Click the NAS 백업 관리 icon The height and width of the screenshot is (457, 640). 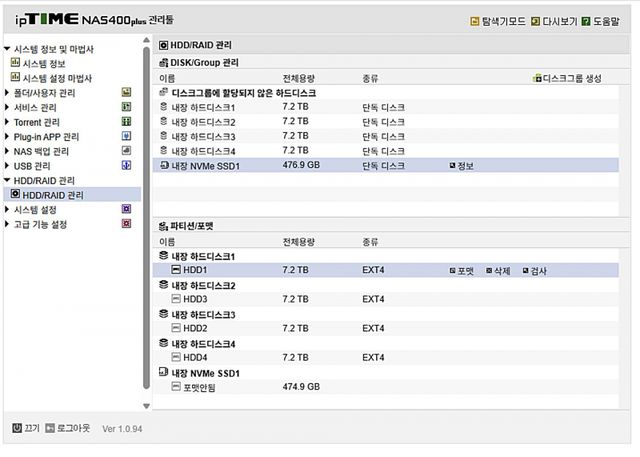click(x=126, y=151)
